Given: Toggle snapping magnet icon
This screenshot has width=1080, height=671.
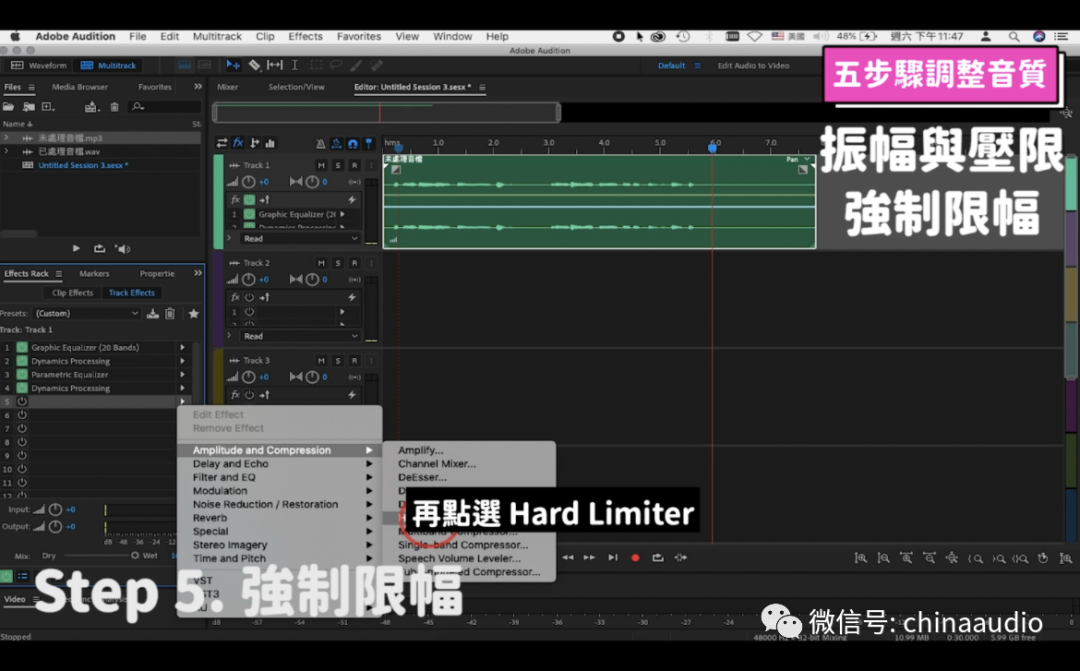Looking at the screenshot, I should [353, 143].
